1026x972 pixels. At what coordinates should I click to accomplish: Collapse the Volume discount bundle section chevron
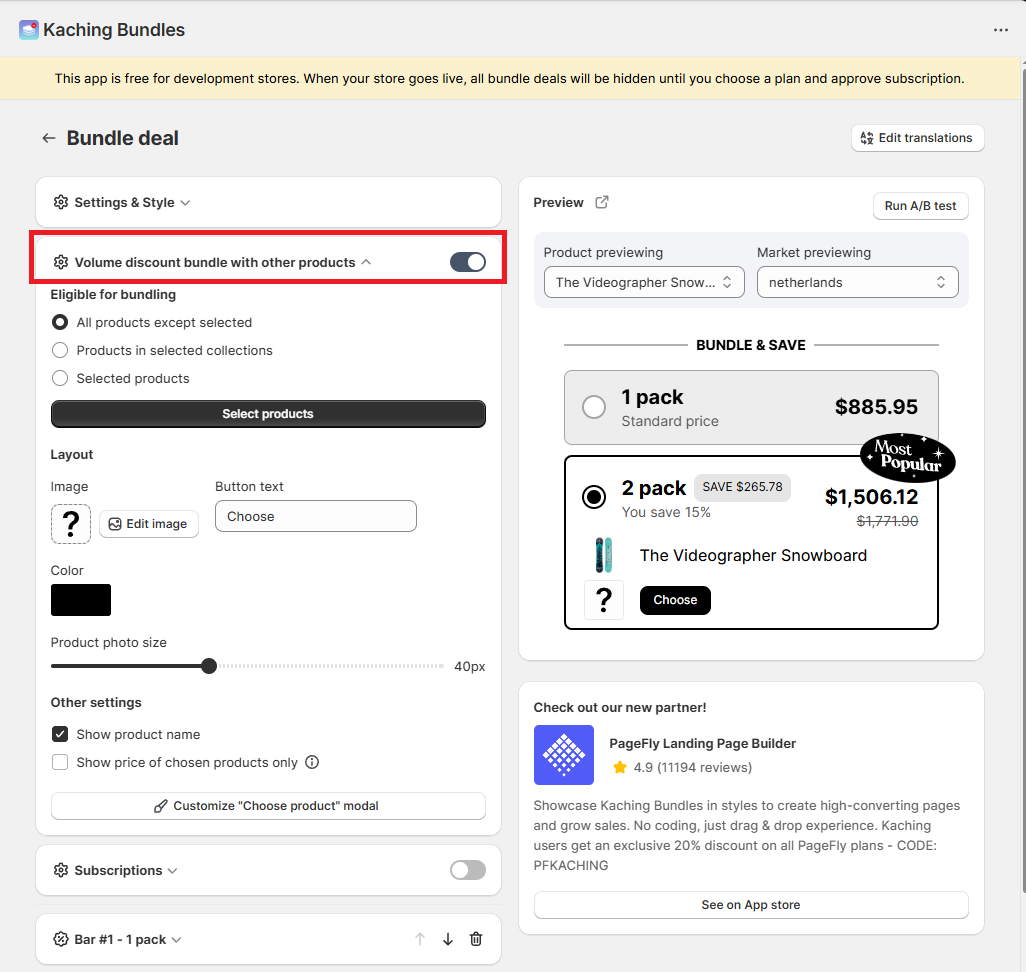pos(366,262)
